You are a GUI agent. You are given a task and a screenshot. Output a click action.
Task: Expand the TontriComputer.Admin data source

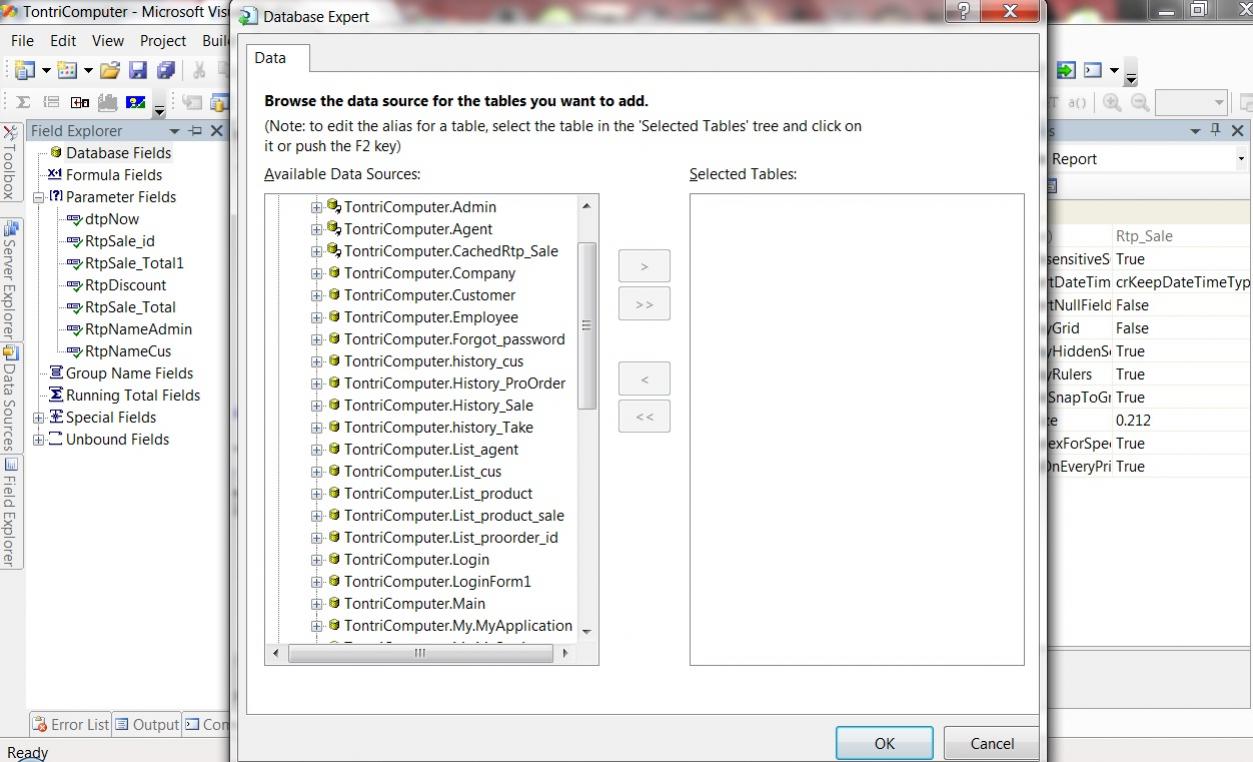[x=317, y=207]
